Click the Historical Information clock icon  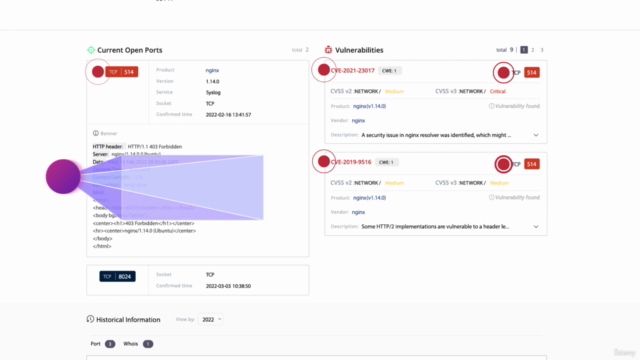[90, 319]
